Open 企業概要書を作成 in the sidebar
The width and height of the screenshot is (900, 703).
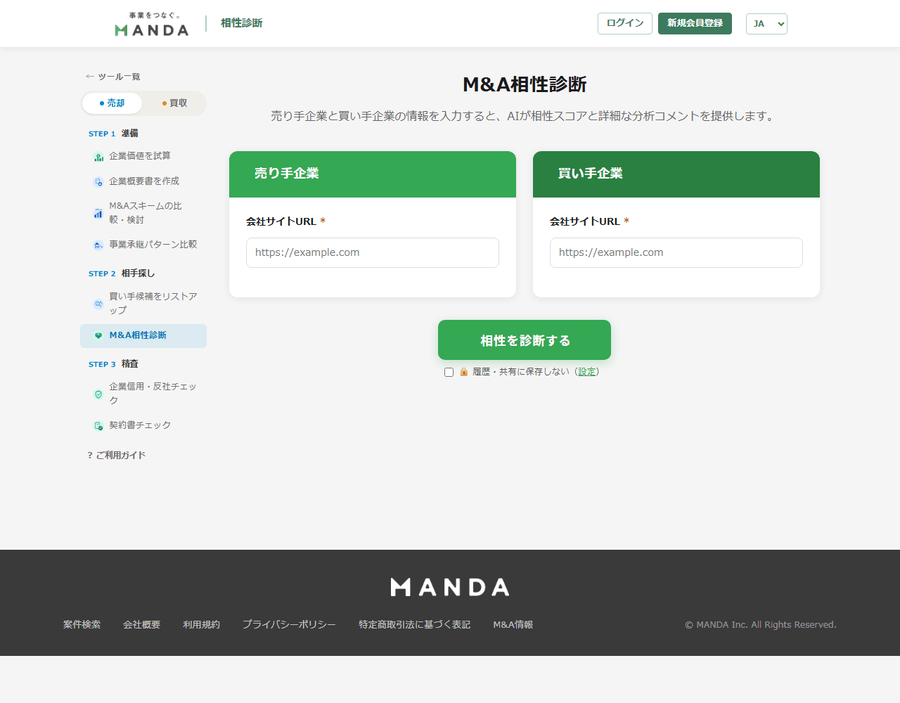143,181
